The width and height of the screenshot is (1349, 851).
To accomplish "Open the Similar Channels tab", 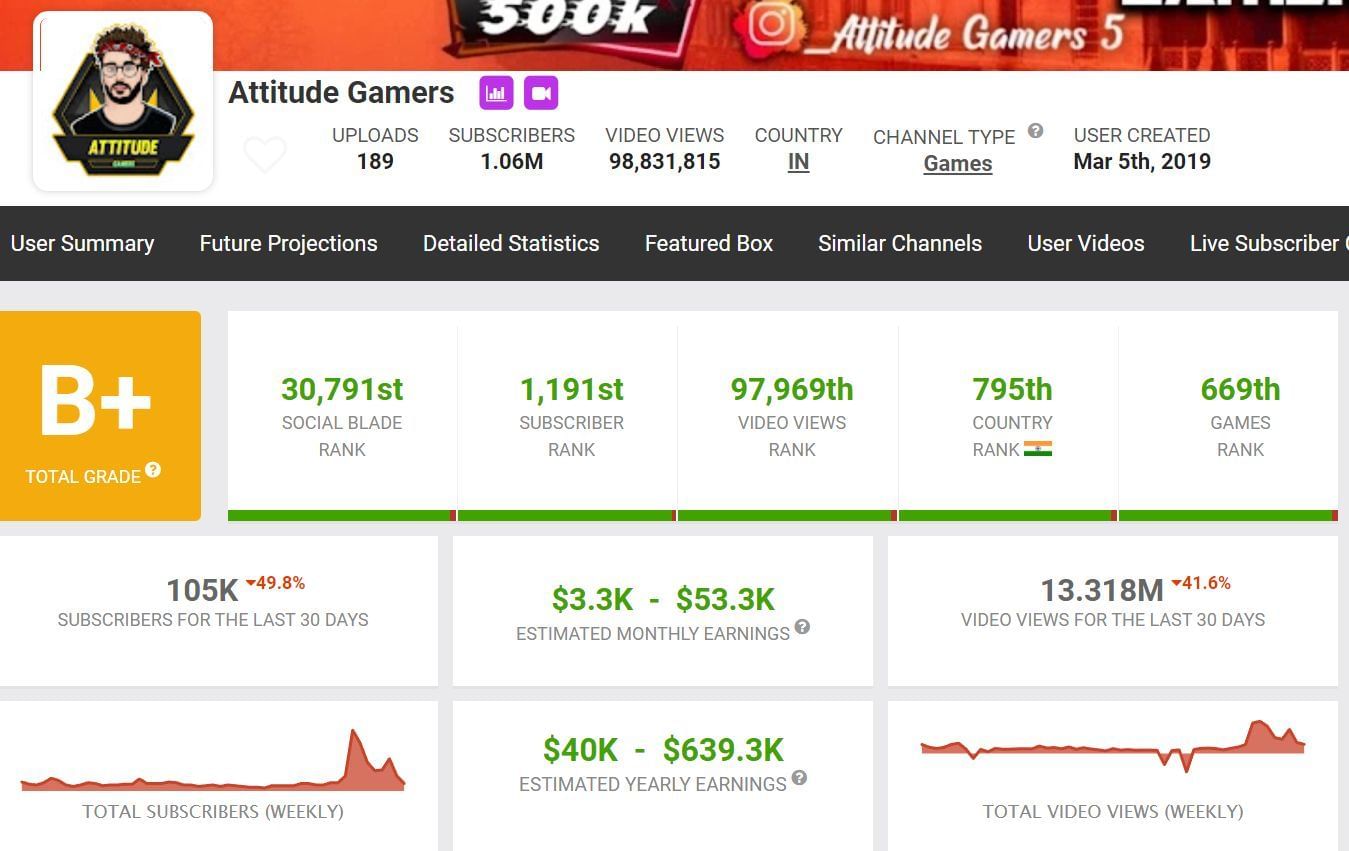I will pyautogui.click(x=900, y=243).
